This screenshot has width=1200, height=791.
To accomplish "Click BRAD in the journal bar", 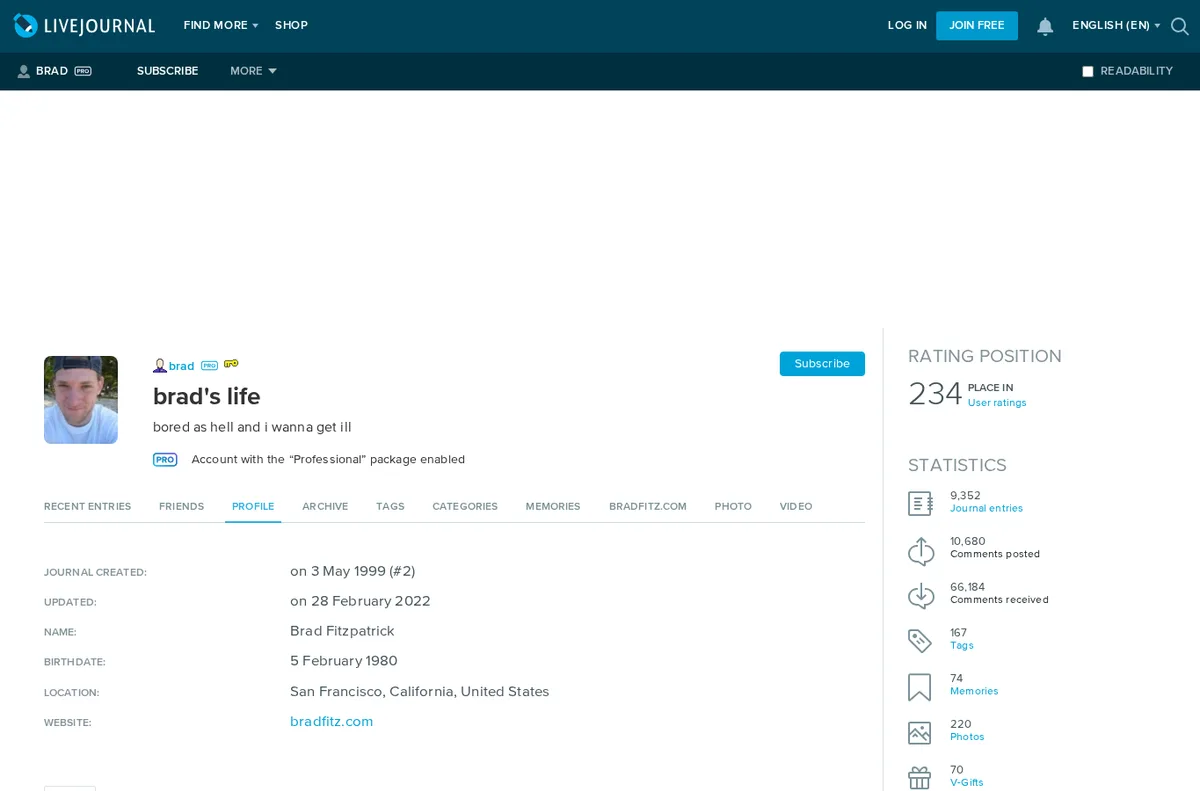I will point(52,71).
